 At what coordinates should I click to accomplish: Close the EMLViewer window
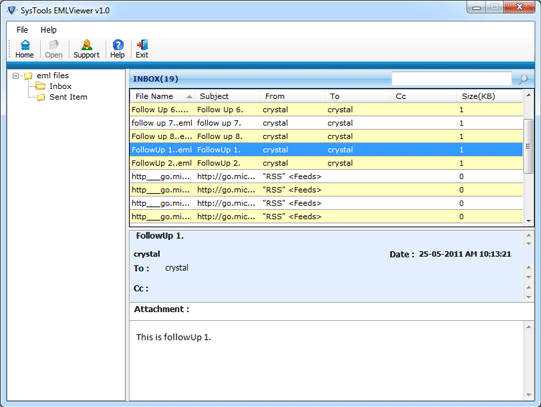pyautogui.click(x=519, y=8)
